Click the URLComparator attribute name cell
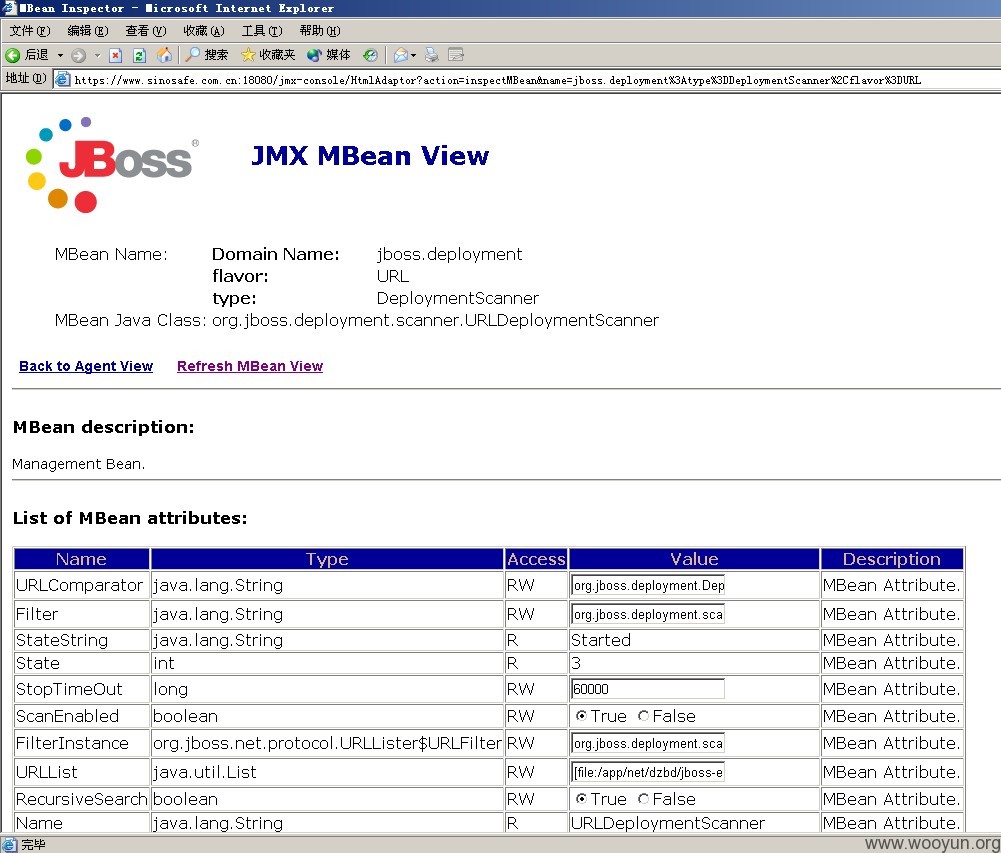1001x853 pixels. [x=82, y=585]
